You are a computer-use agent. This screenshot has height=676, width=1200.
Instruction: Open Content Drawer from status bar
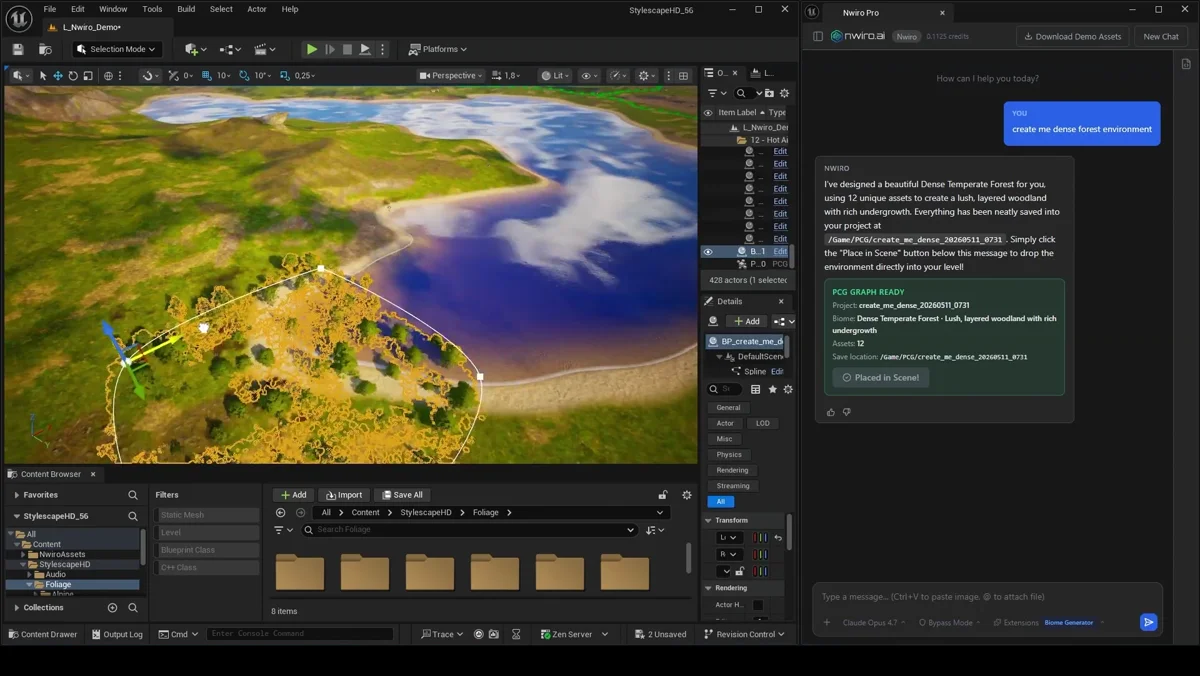pyautogui.click(x=43, y=634)
